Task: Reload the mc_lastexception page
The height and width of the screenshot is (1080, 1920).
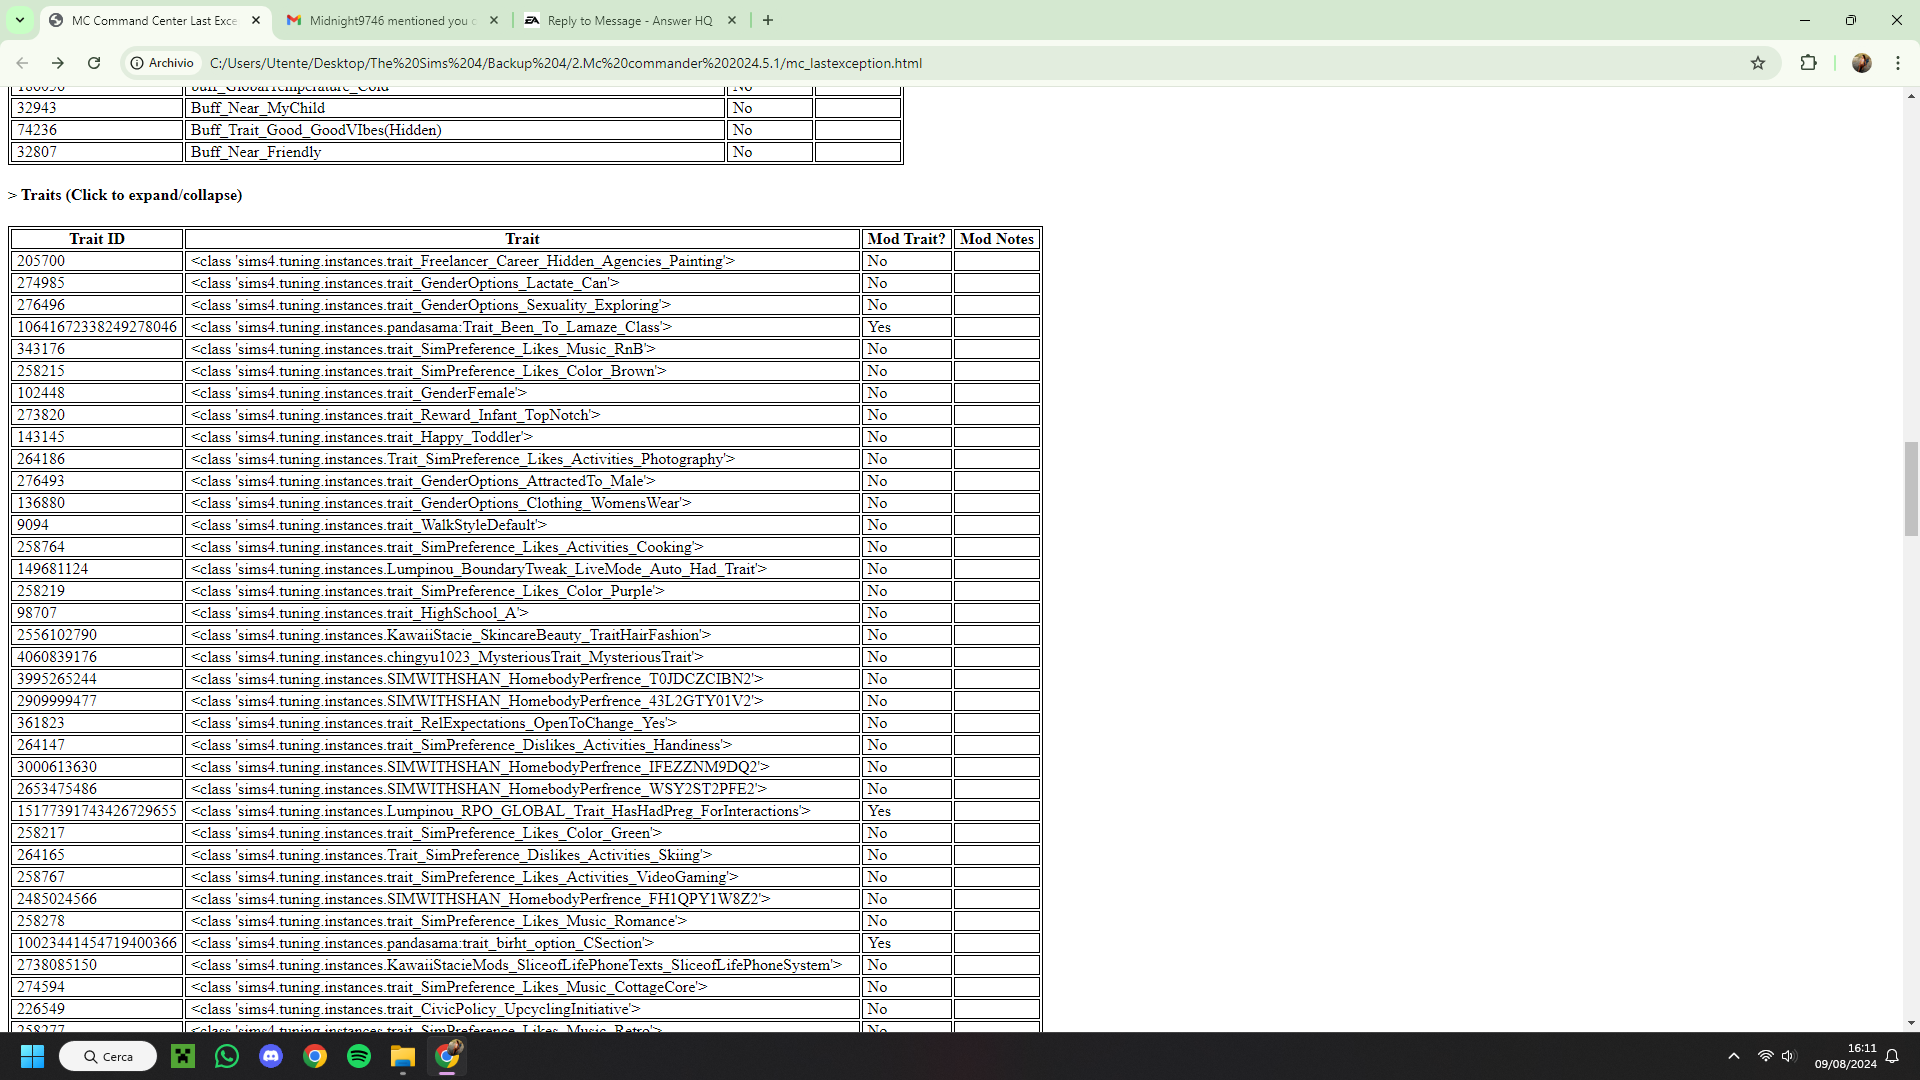Action: click(93, 63)
